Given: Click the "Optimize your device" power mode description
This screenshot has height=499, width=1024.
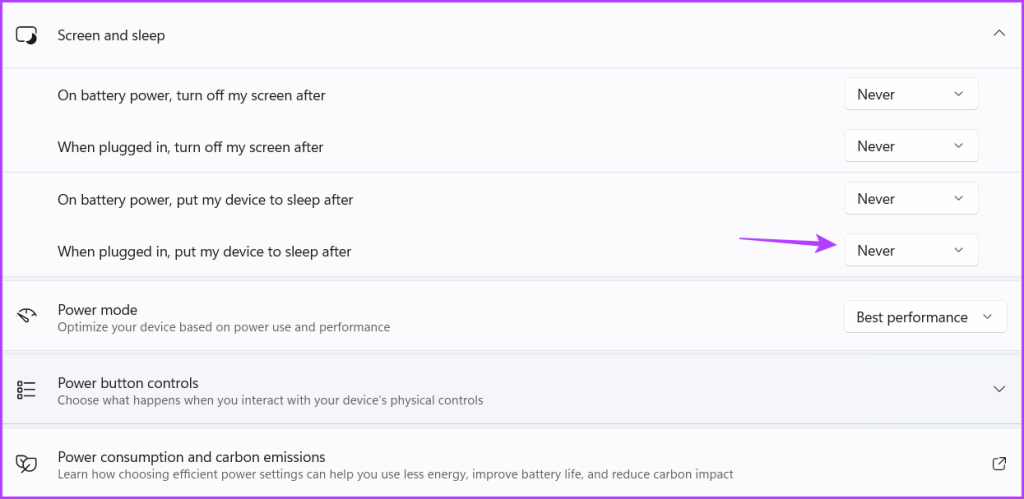Looking at the screenshot, I should click(224, 327).
